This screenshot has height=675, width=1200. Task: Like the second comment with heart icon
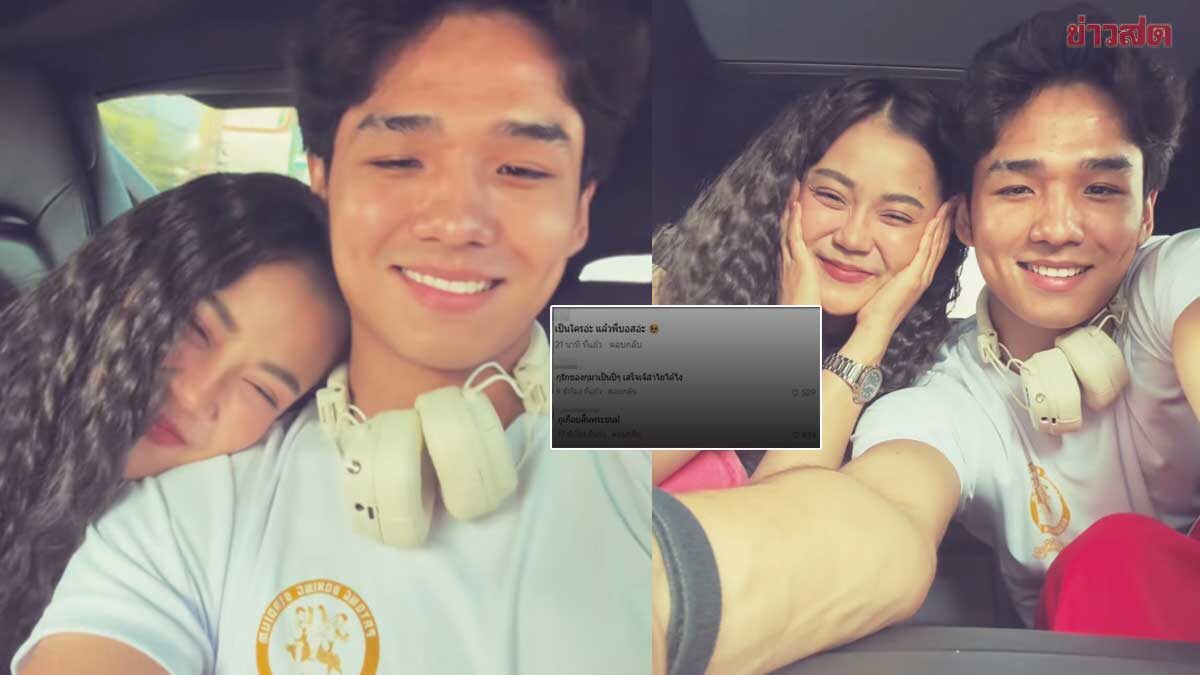(x=796, y=393)
